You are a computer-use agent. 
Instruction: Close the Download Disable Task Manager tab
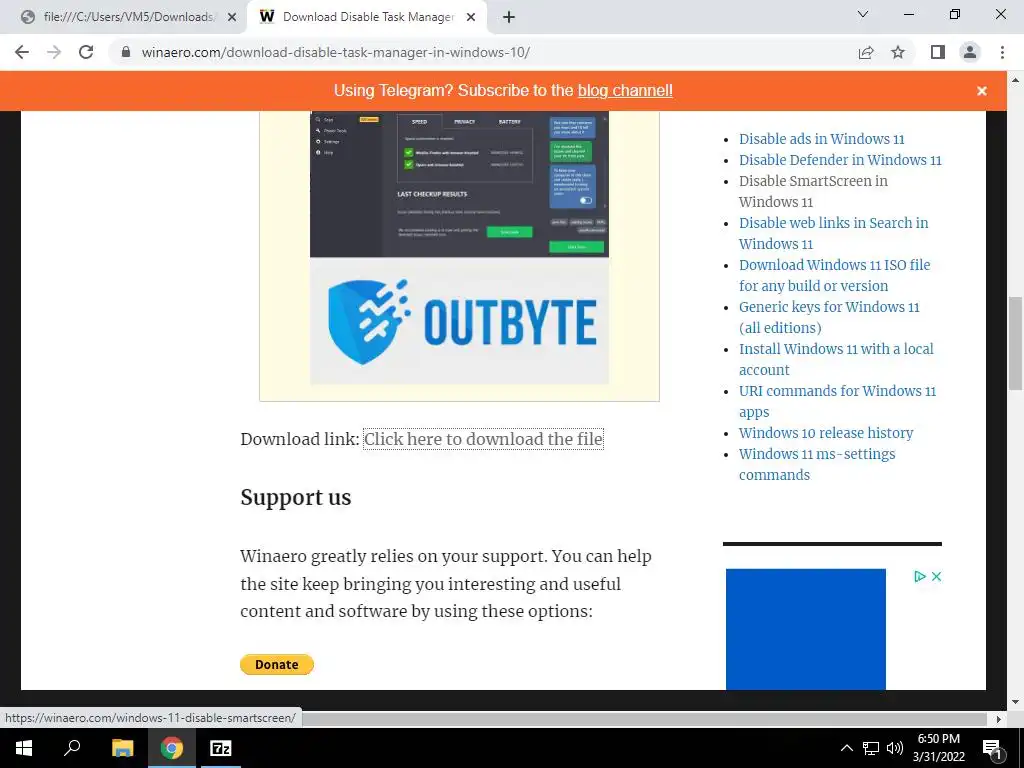[471, 17]
